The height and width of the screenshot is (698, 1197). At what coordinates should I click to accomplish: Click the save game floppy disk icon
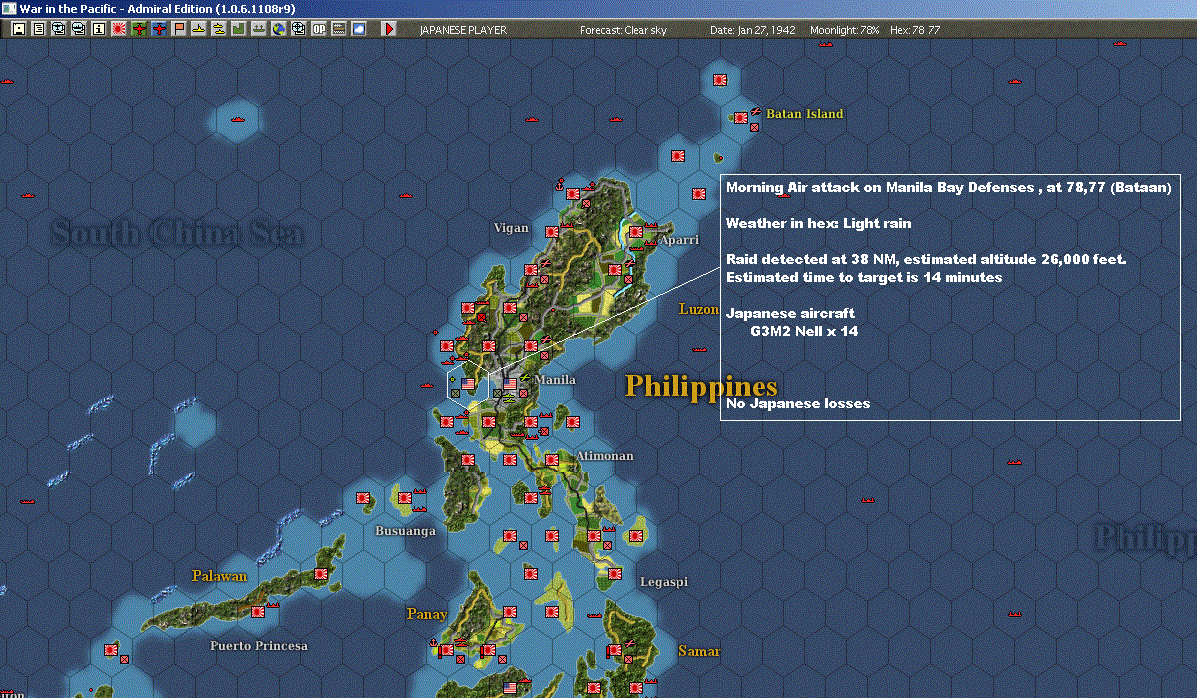click(x=19, y=29)
